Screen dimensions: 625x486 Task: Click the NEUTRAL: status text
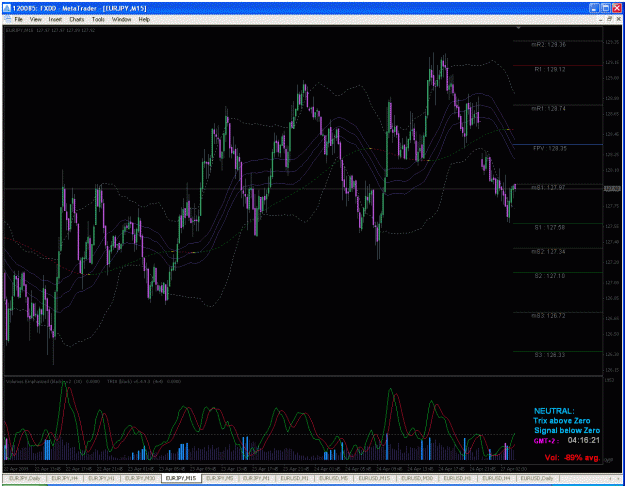[x=554, y=411]
